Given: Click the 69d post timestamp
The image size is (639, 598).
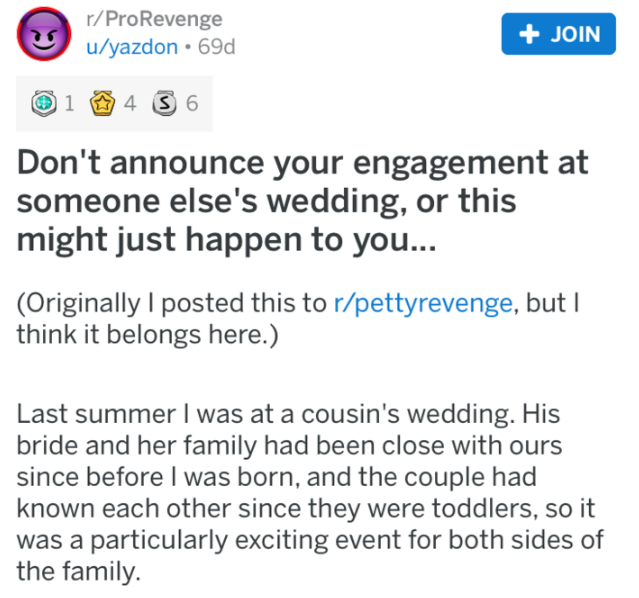Looking at the screenshot, I should coord(216,47).
